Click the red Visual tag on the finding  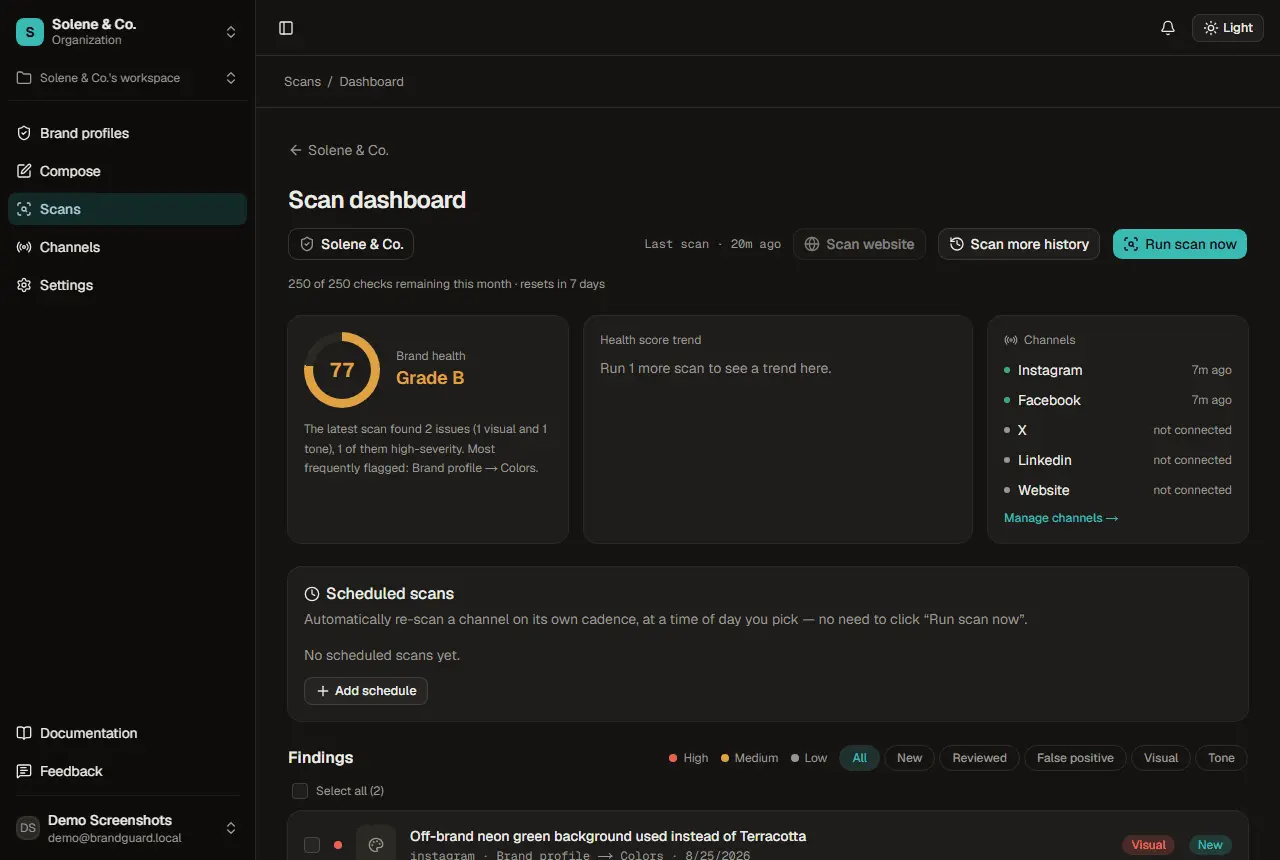point(1148,845)
